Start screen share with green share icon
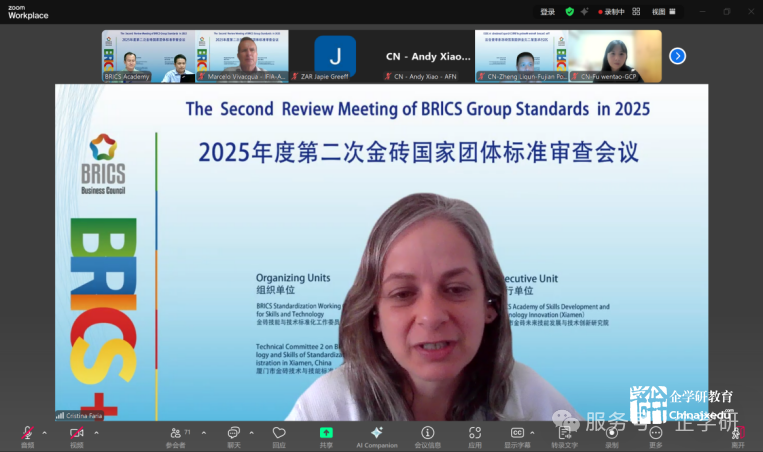Viewport: 763px width, 452px height. [x=326, y=433]
